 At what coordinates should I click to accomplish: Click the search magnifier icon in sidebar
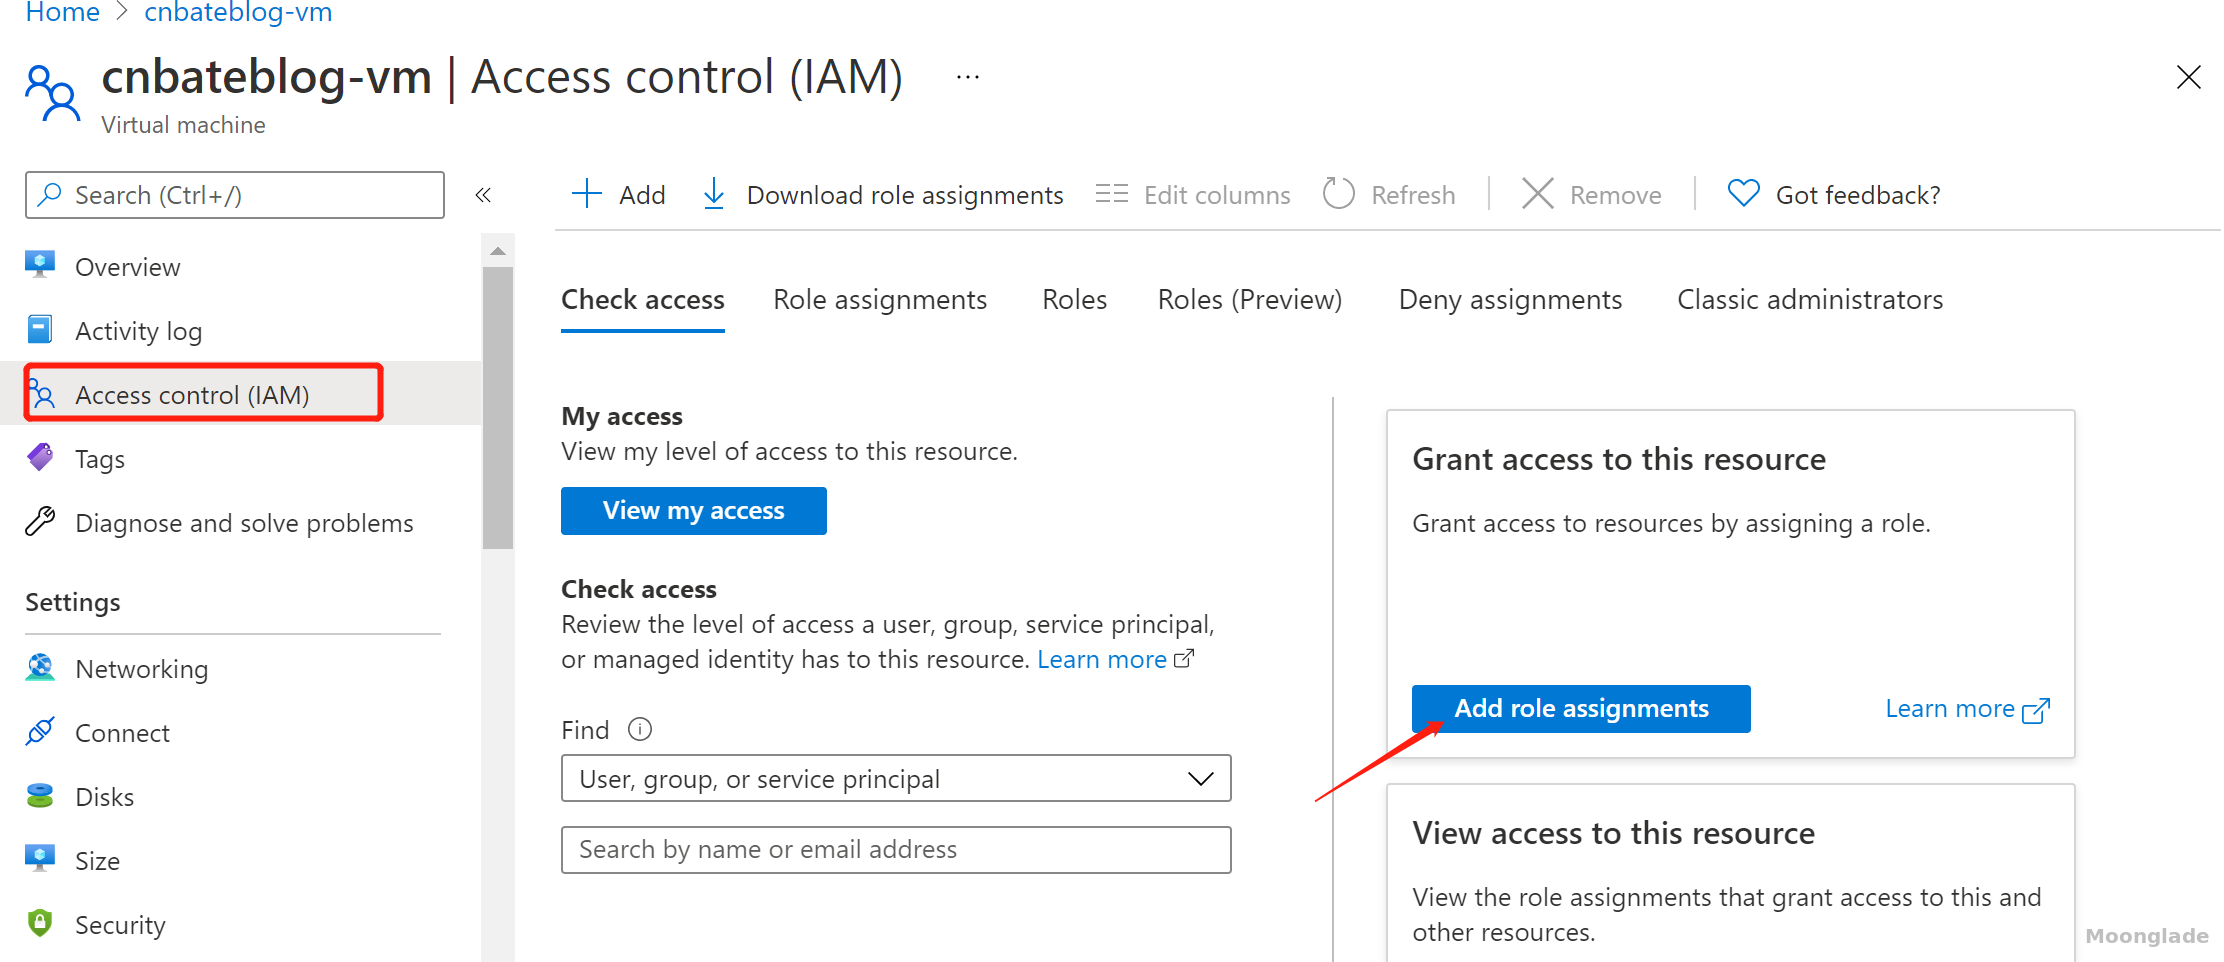pyautogui.click(x=50, y=194)
